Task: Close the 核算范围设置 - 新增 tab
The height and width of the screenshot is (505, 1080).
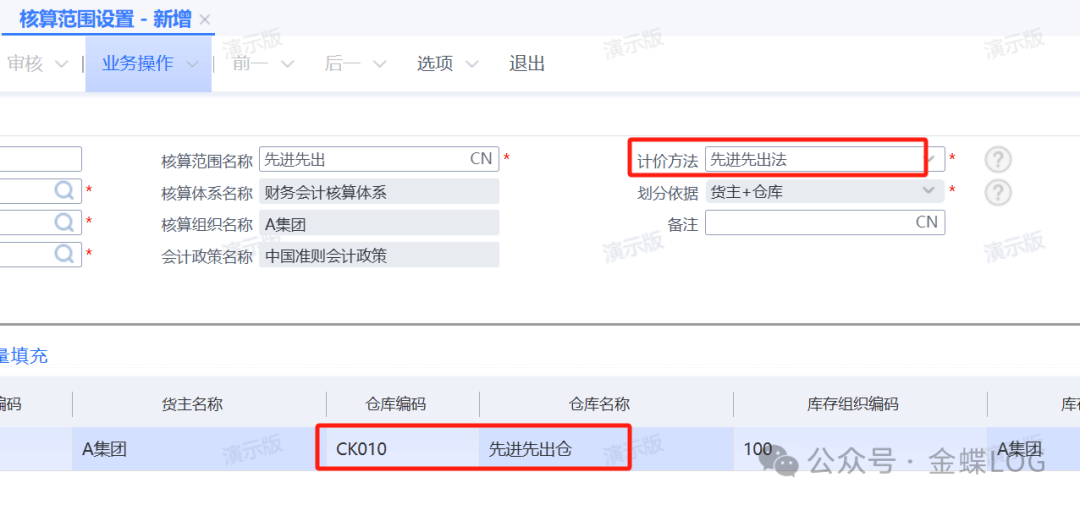Action: coord(205,19)
